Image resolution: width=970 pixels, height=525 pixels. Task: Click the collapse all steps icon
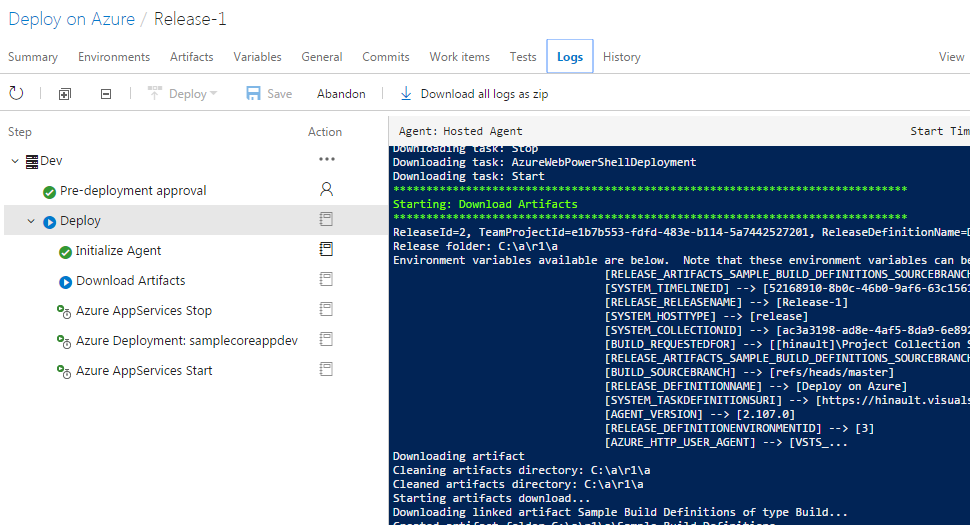(106, 94)
